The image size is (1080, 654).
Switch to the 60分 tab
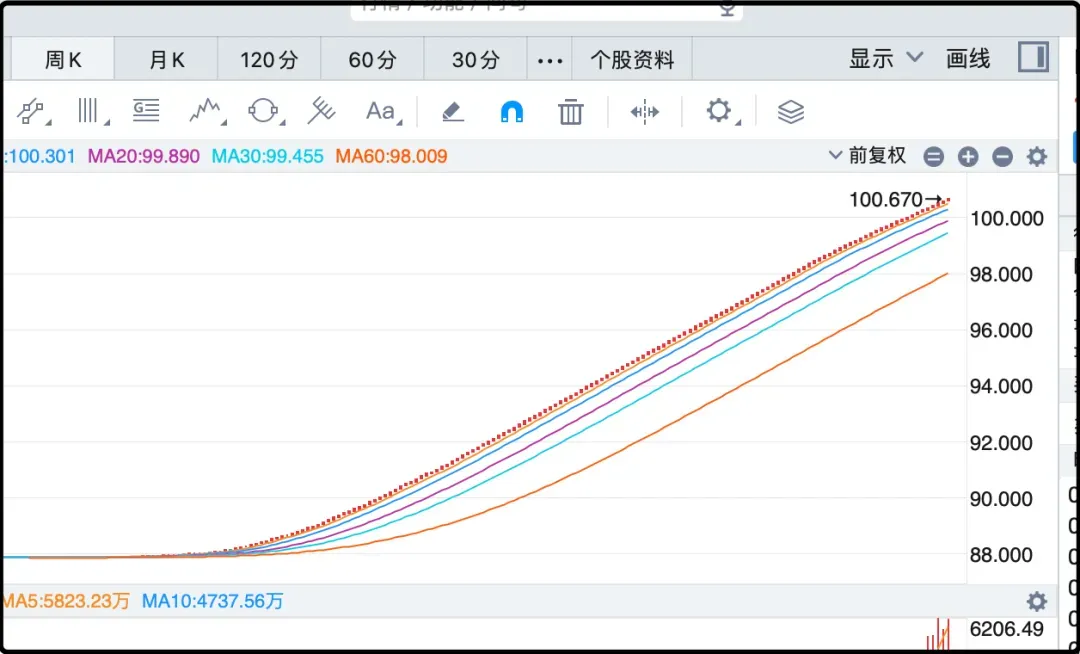click(372, 60)
